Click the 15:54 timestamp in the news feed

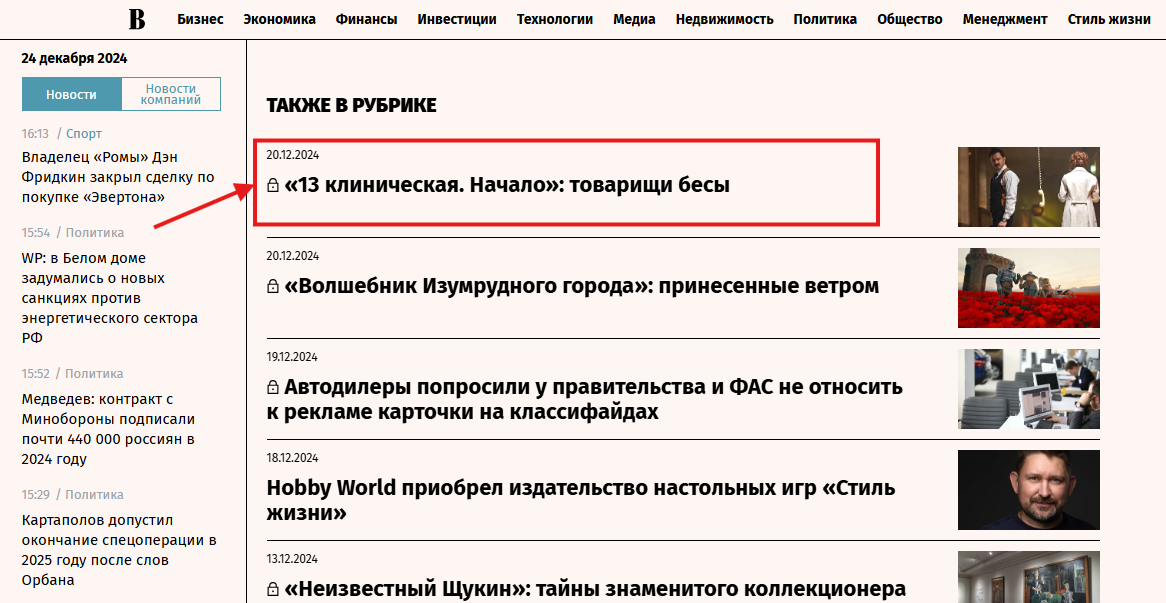36,233
